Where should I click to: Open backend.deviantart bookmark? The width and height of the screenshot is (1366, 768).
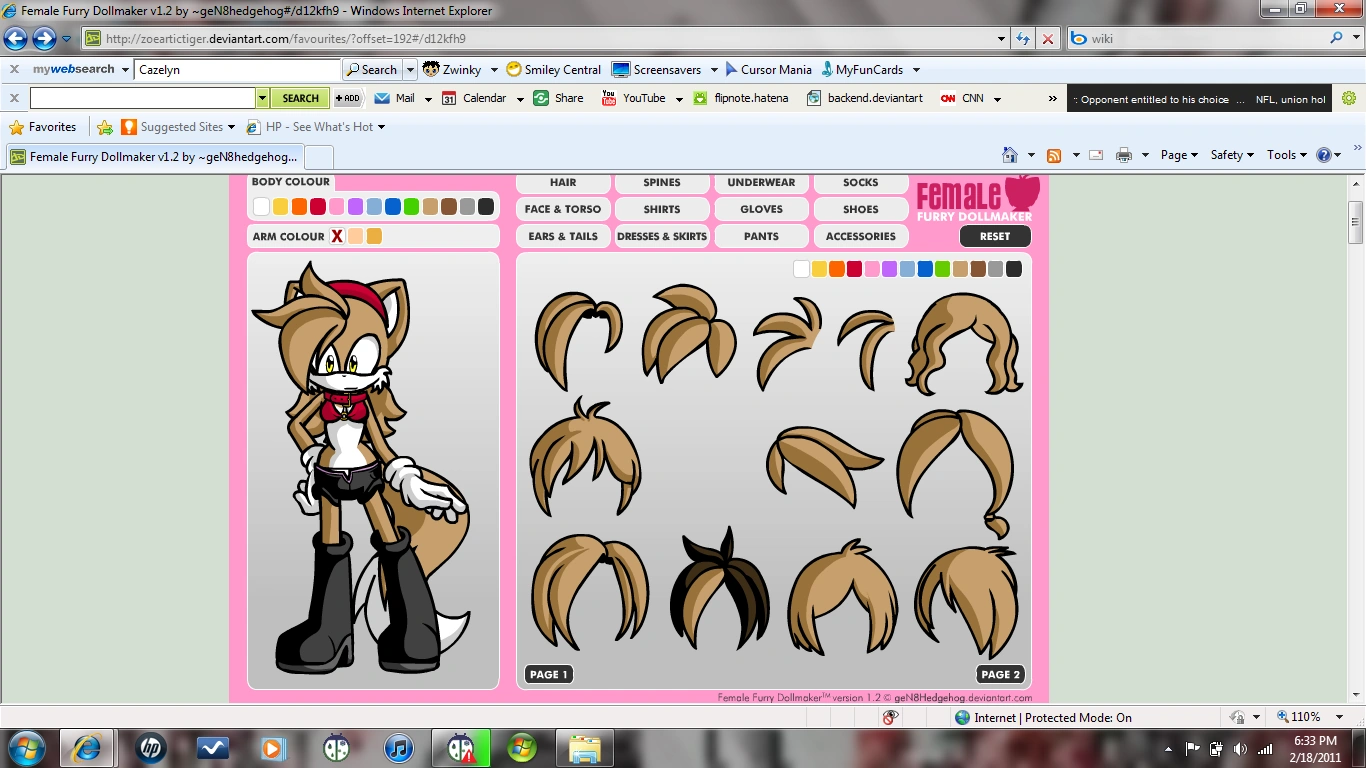click(865, 98)
